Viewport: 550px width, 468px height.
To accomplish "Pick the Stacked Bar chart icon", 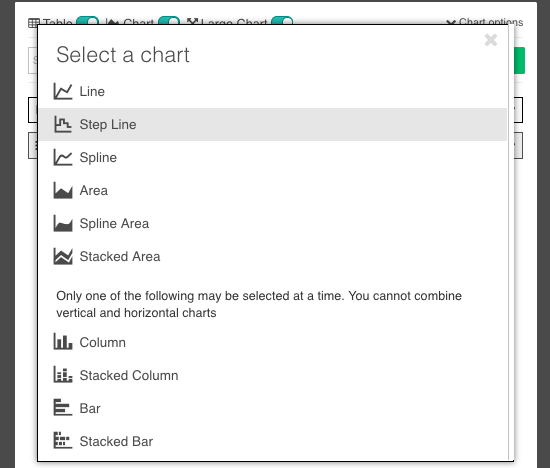I will (x=63, y=441).
